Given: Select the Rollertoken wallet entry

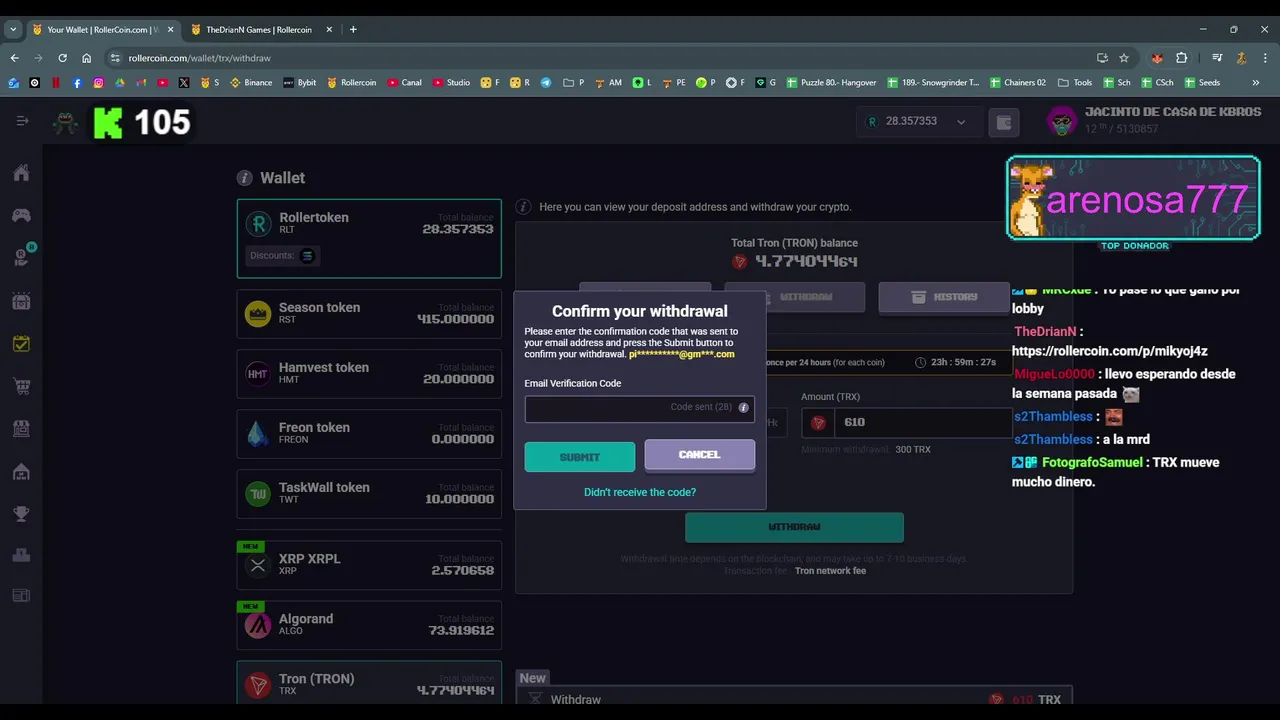Looking at the screenshot, I should [x=369, y=238].
